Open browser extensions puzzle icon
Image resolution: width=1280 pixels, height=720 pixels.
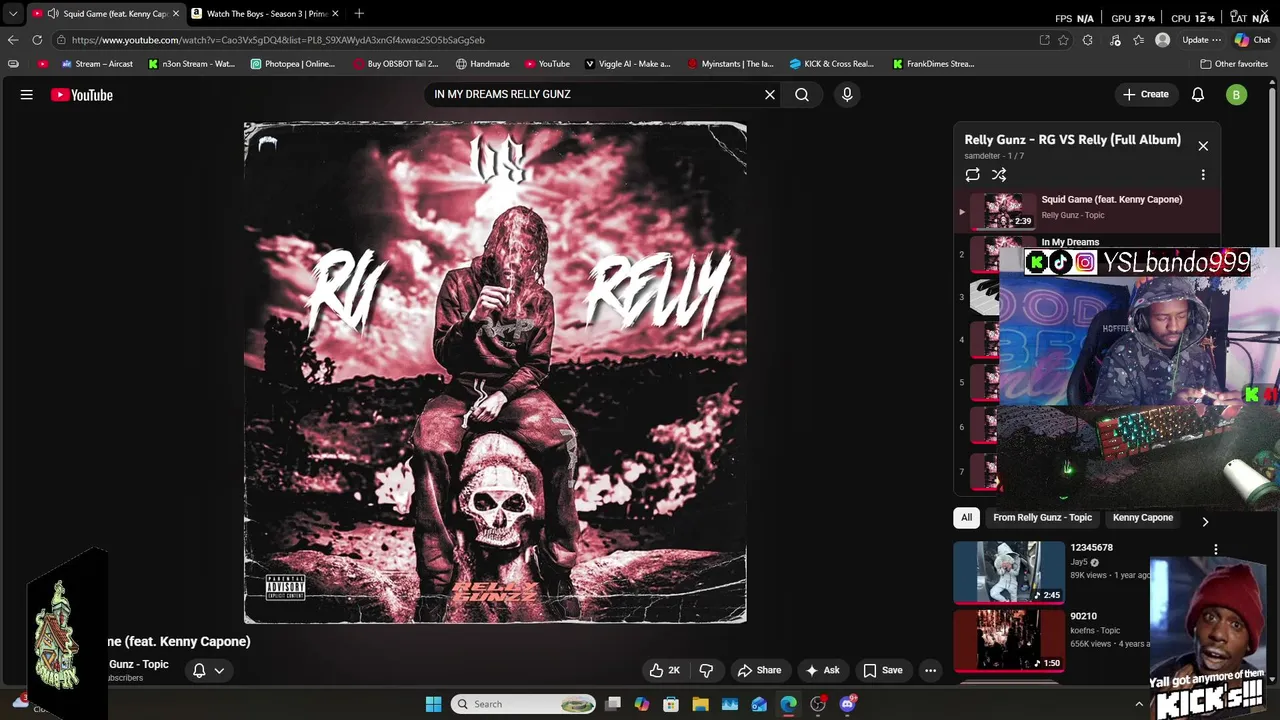tap(1088, 40)
